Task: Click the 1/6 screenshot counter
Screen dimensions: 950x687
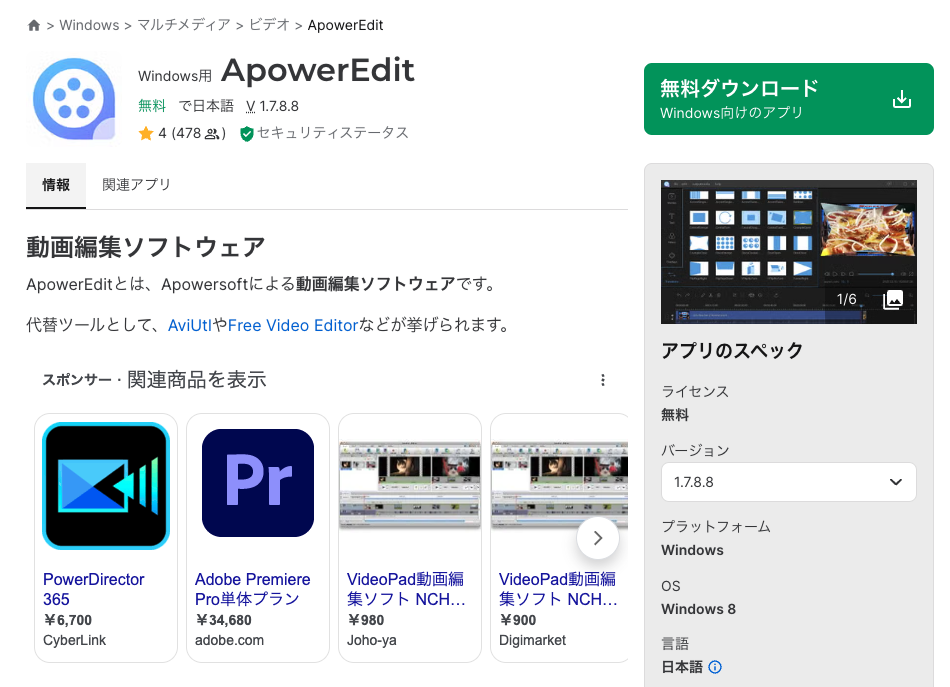Action: [x=846, y=299]
